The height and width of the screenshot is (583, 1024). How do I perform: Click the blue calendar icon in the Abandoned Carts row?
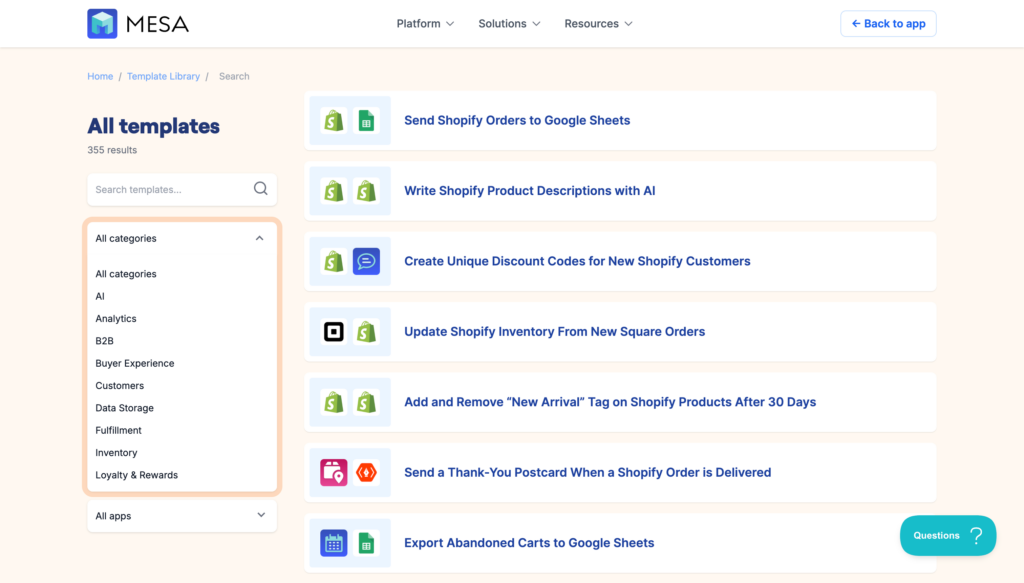click(x=334, y=543)
